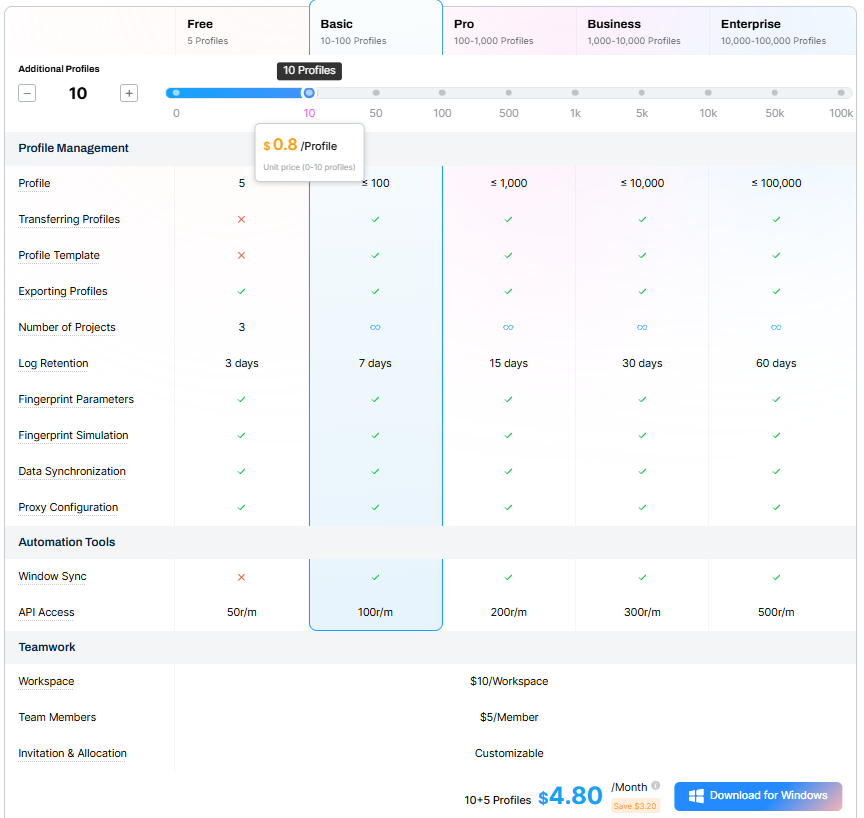Click the Download for Windows button
864x818 pixels.
point(758,796)
